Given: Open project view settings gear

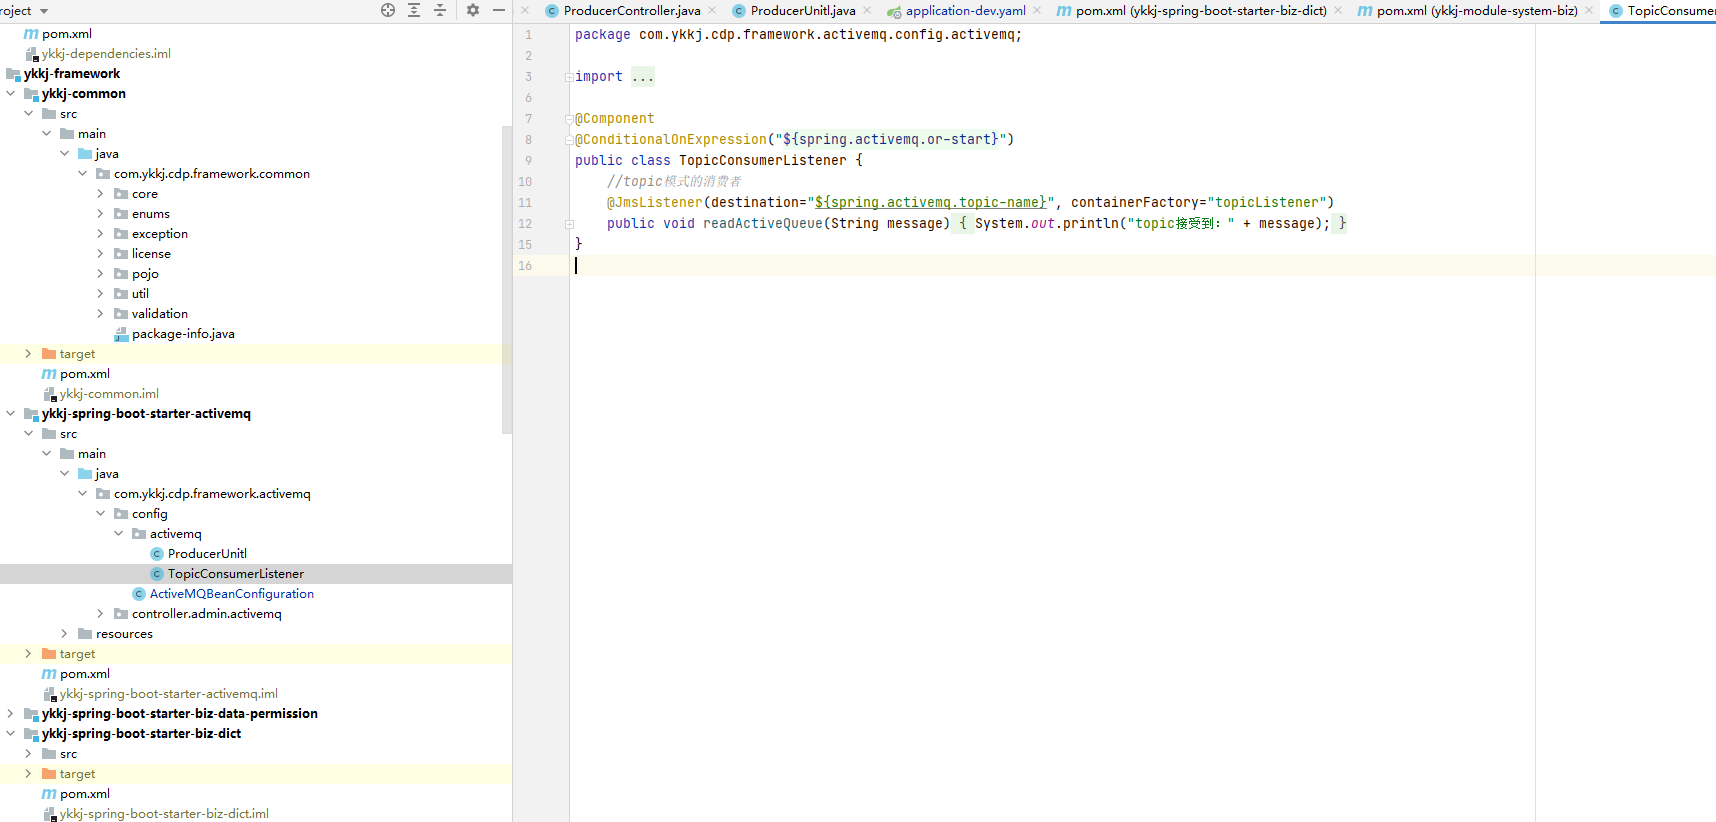Looking at the screenshot, I should point(473,10).
